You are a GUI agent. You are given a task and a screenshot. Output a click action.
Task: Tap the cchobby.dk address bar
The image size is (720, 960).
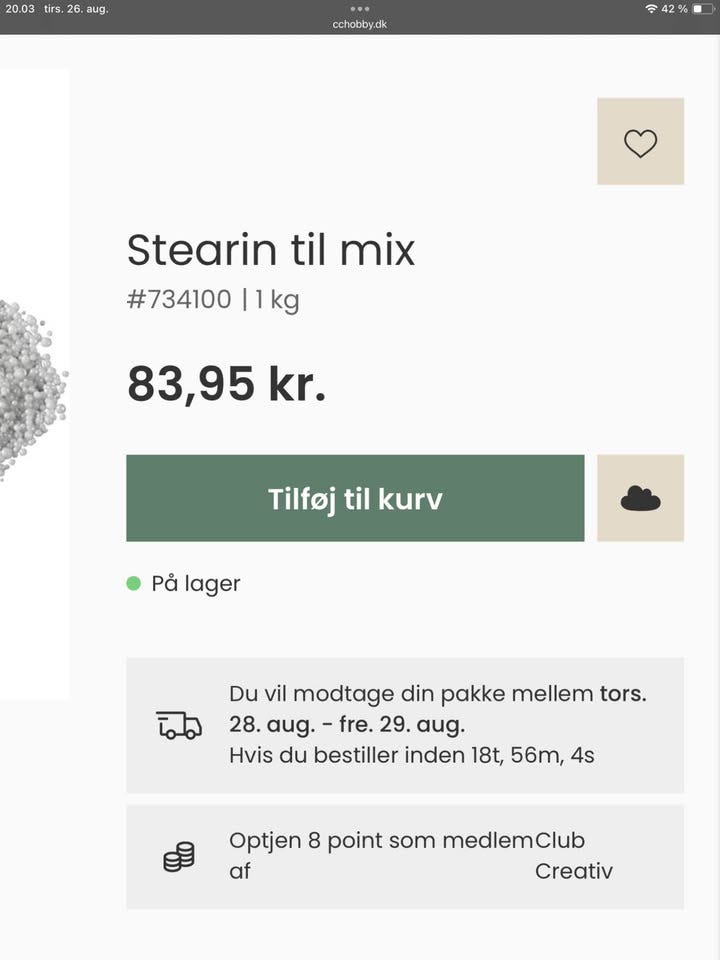click(360, 24)
